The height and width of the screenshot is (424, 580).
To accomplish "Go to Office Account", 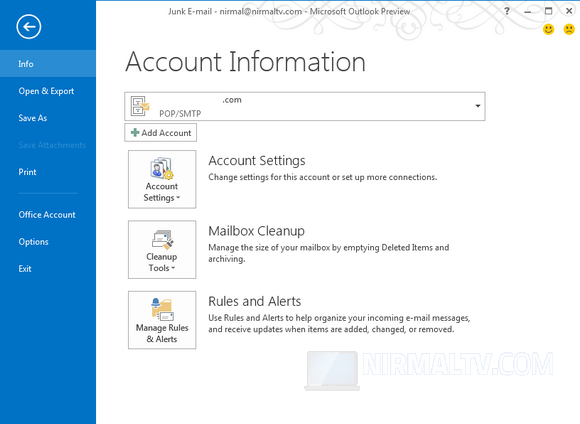I will 47,215.
